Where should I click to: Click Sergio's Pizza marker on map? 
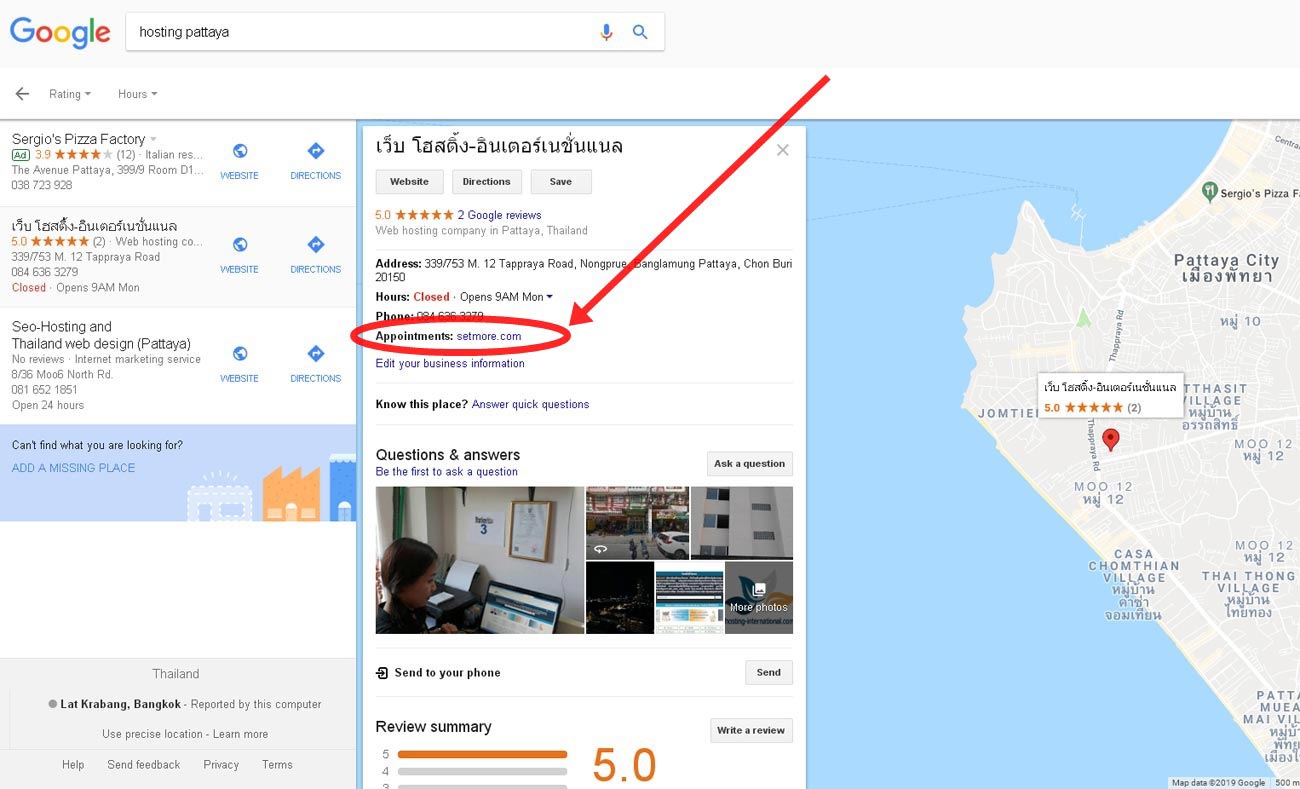pos(1210,190)
